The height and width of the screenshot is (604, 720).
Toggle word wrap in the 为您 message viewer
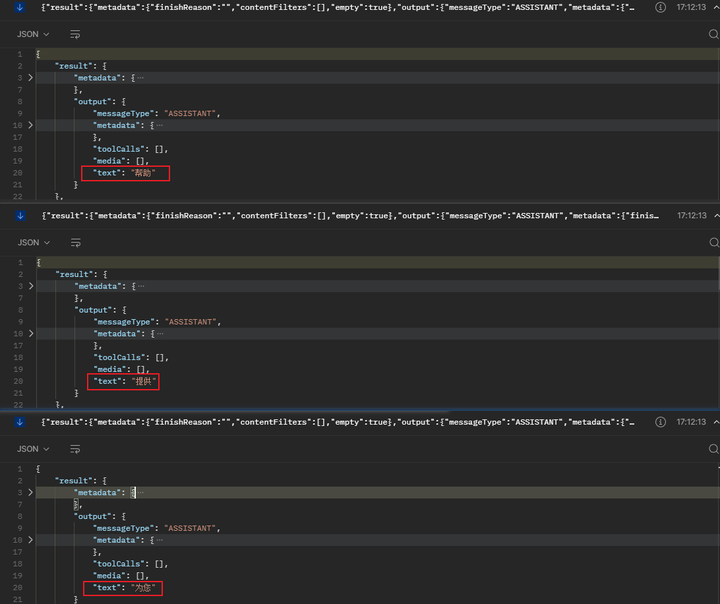pyautogui.click(x=75, y=449)
